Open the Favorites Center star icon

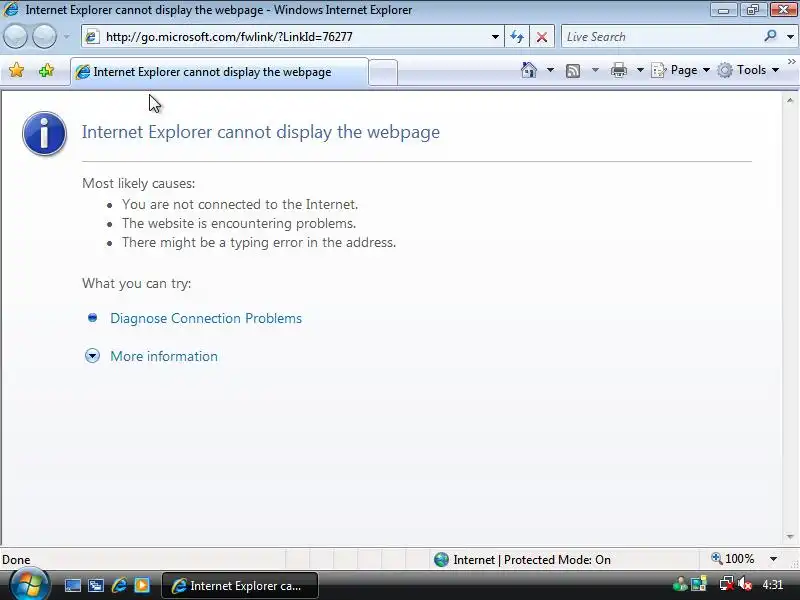click(x=16, y=70)
